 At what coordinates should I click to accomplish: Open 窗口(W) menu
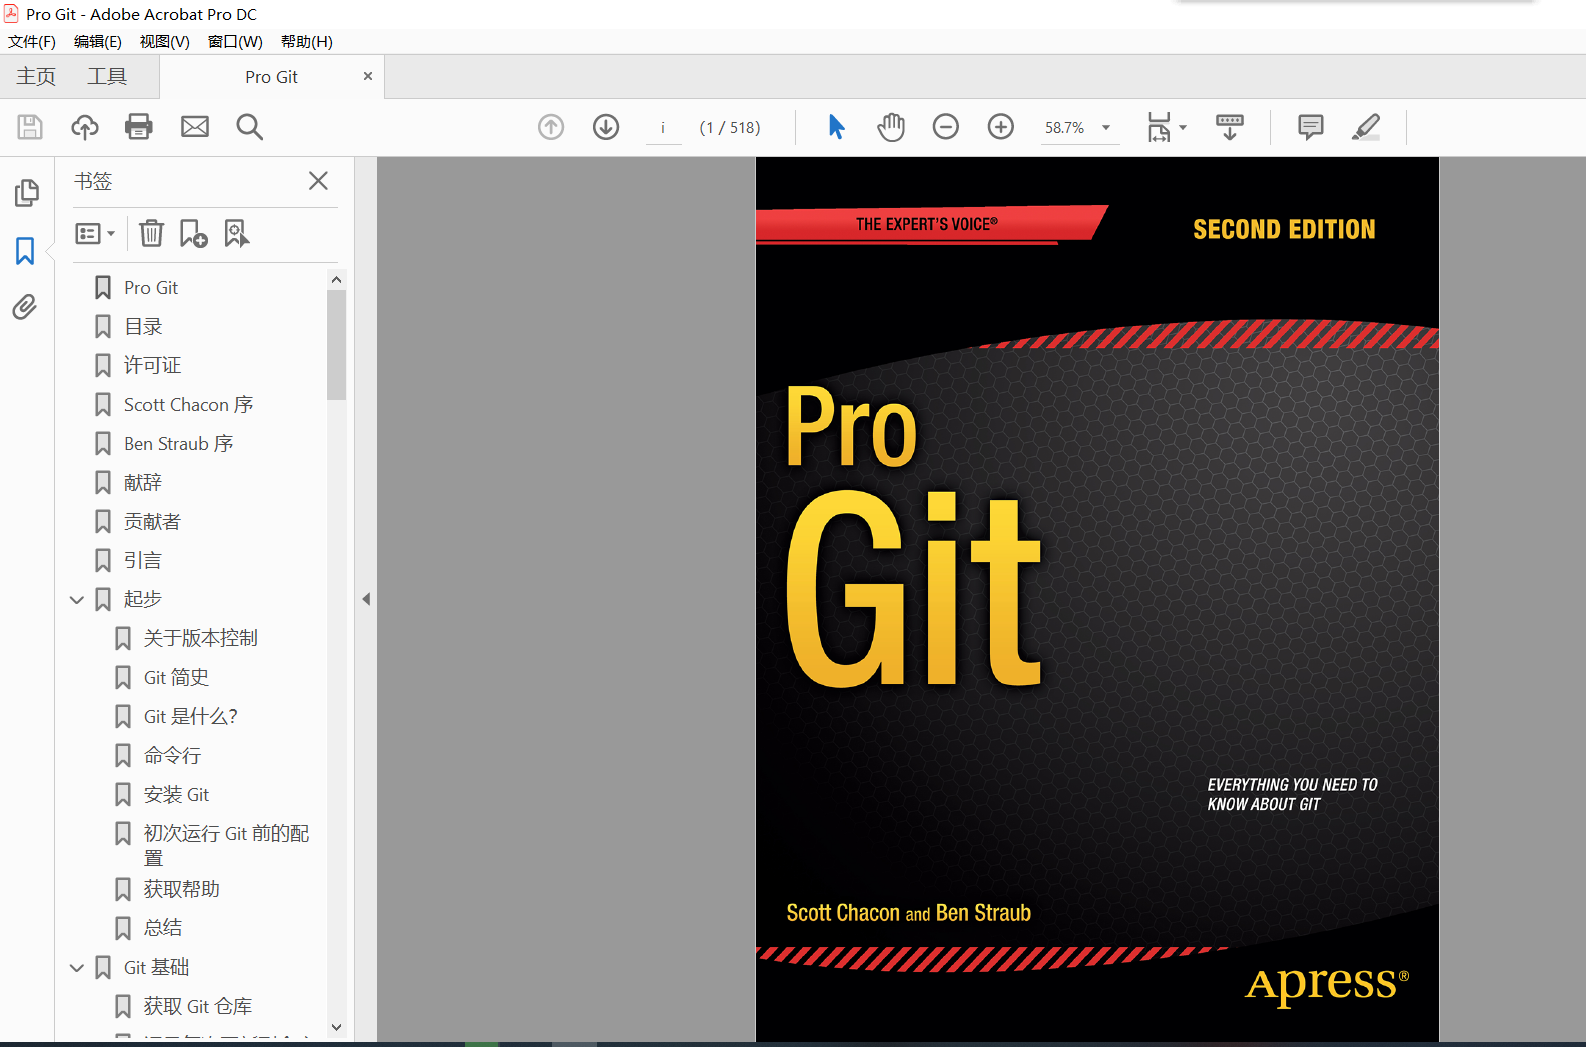coord(235,41)
